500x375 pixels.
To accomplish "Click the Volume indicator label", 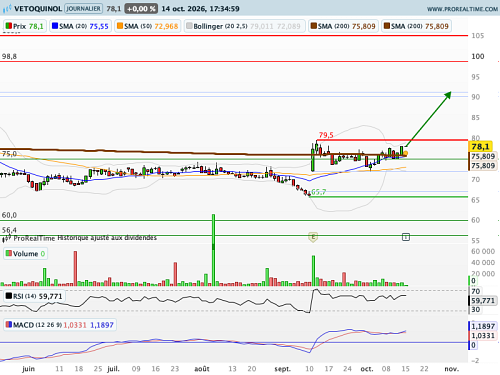I will click(26, 254).
